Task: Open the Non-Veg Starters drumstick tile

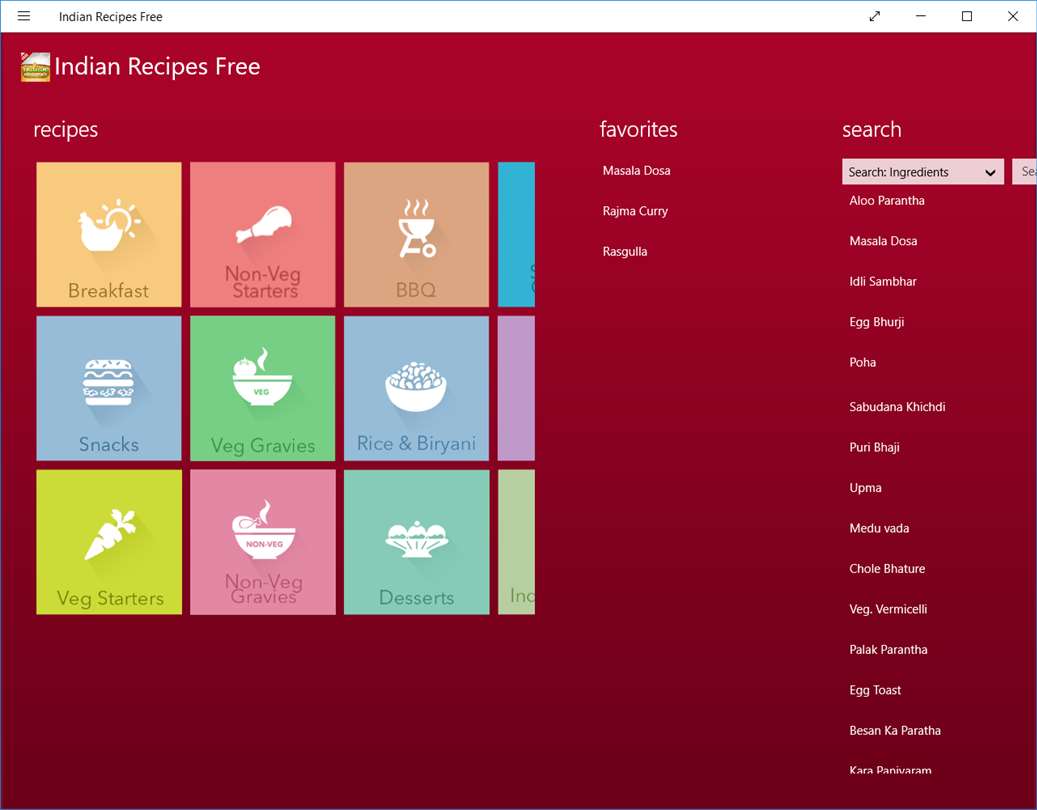Action: (263, 234)
